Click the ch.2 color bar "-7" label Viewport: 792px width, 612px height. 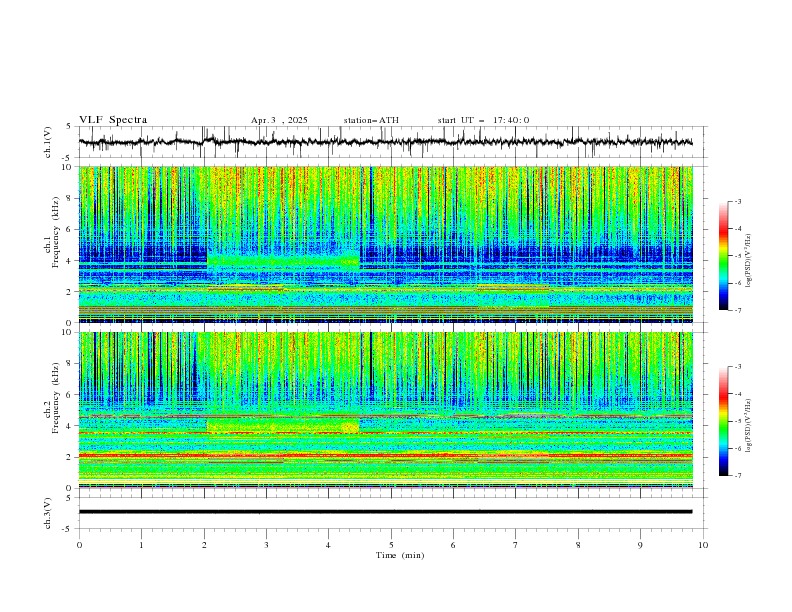coord(738,476)
